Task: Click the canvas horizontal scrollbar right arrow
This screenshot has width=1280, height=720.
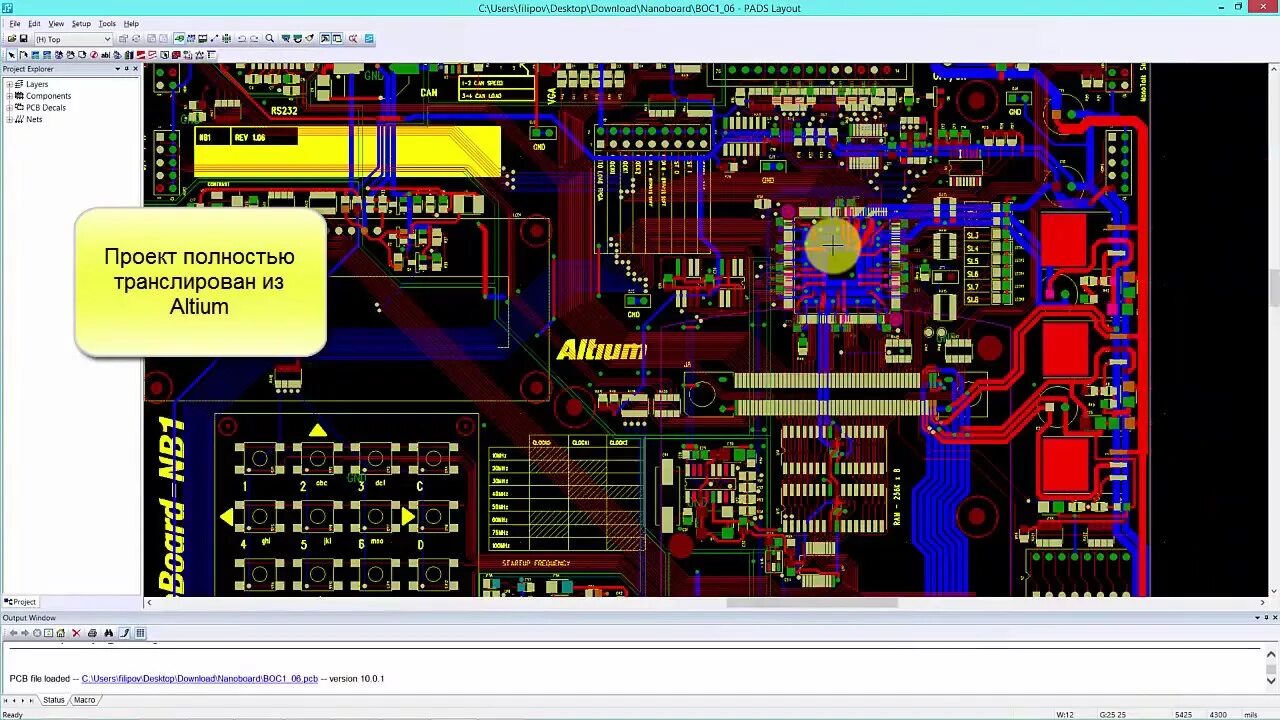Action: [x=1262, y=602]
